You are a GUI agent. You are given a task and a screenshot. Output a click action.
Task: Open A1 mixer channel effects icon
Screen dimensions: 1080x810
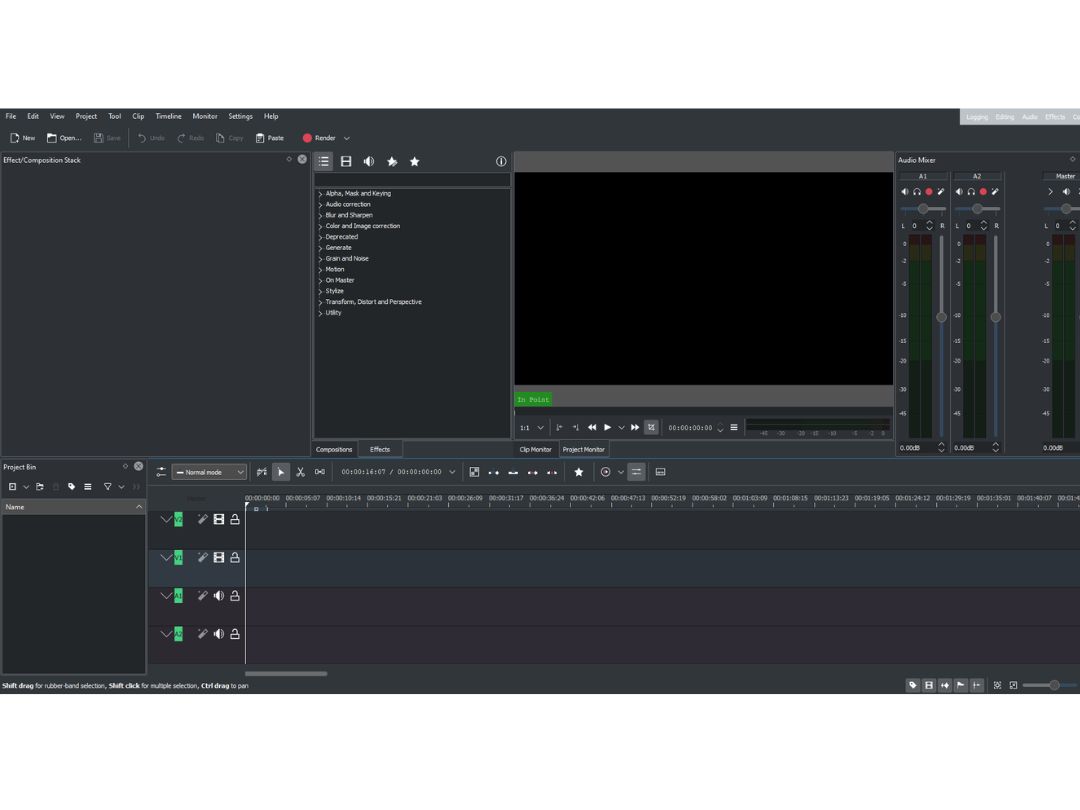pyautogui.click(x=940, y=191)
